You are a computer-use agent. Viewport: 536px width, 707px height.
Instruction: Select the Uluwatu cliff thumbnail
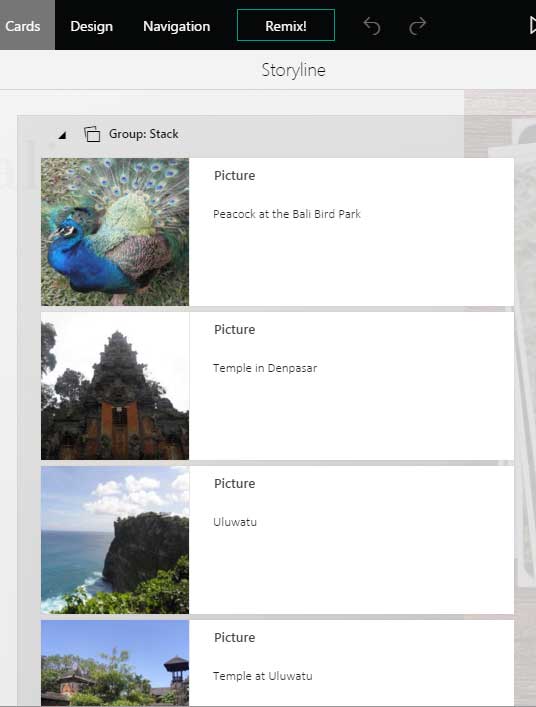pos(115,540)
